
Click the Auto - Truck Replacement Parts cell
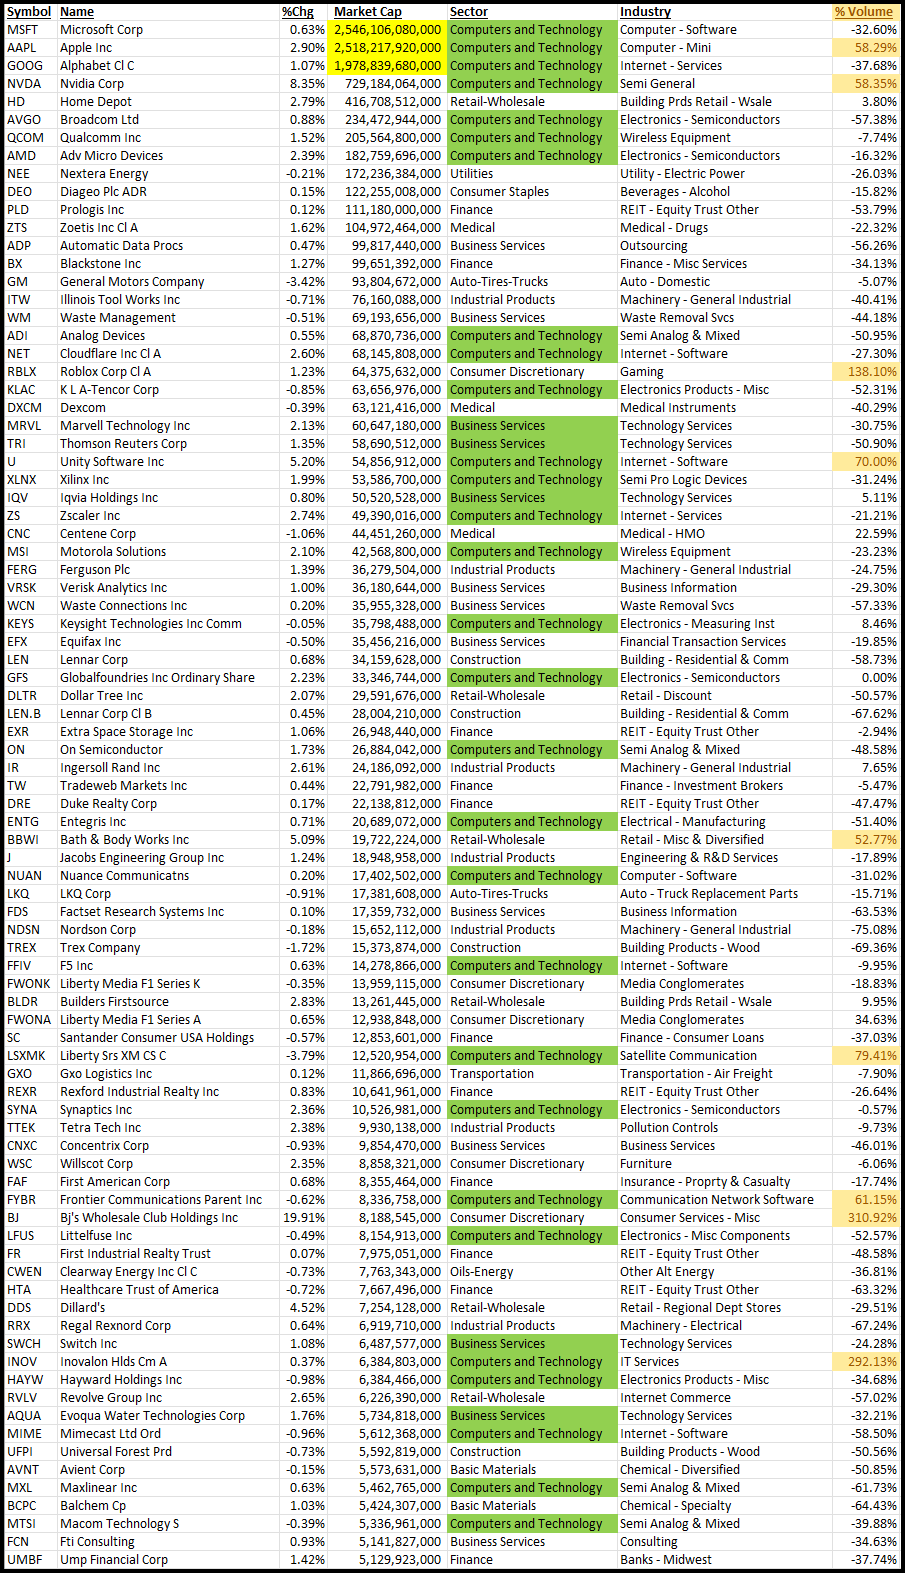[709, 894]
